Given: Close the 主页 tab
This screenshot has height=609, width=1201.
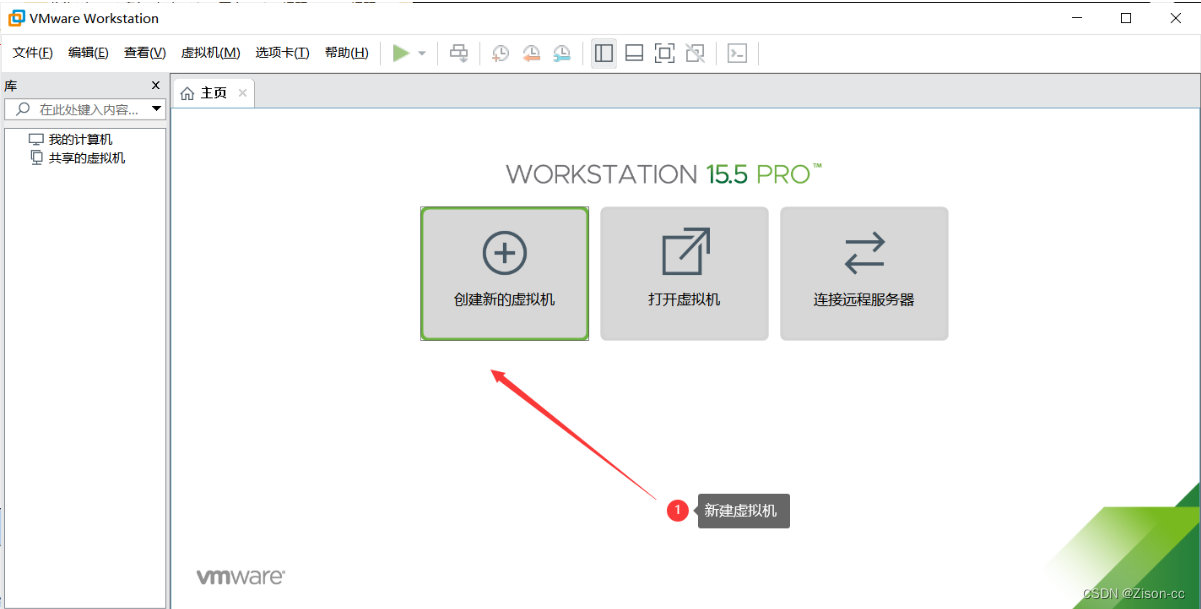Looking at the screenshot, I should click(x=244, y=93).
